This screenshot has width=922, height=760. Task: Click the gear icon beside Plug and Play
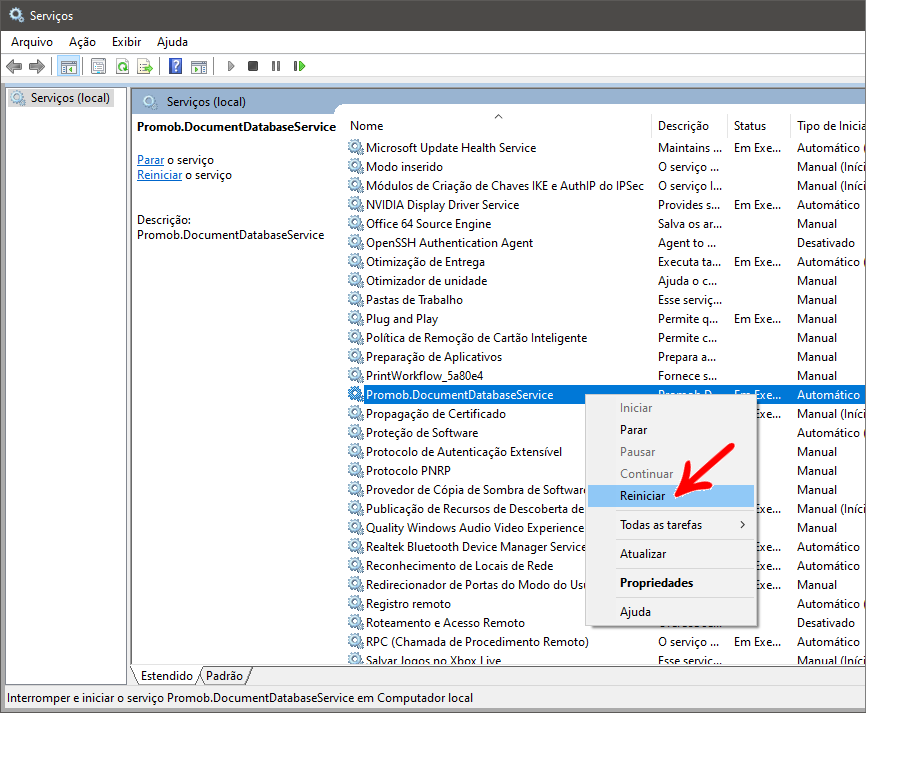point(355,319)
